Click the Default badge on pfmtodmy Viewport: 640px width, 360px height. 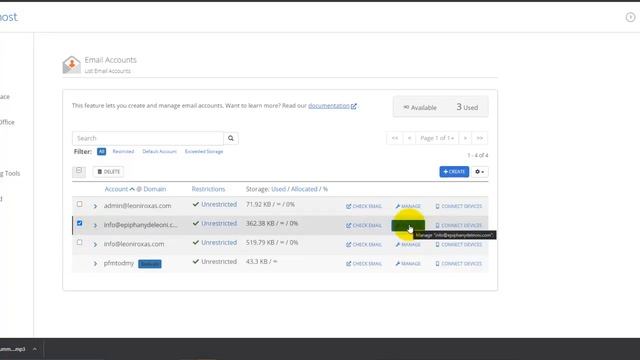tap(150, 264)
